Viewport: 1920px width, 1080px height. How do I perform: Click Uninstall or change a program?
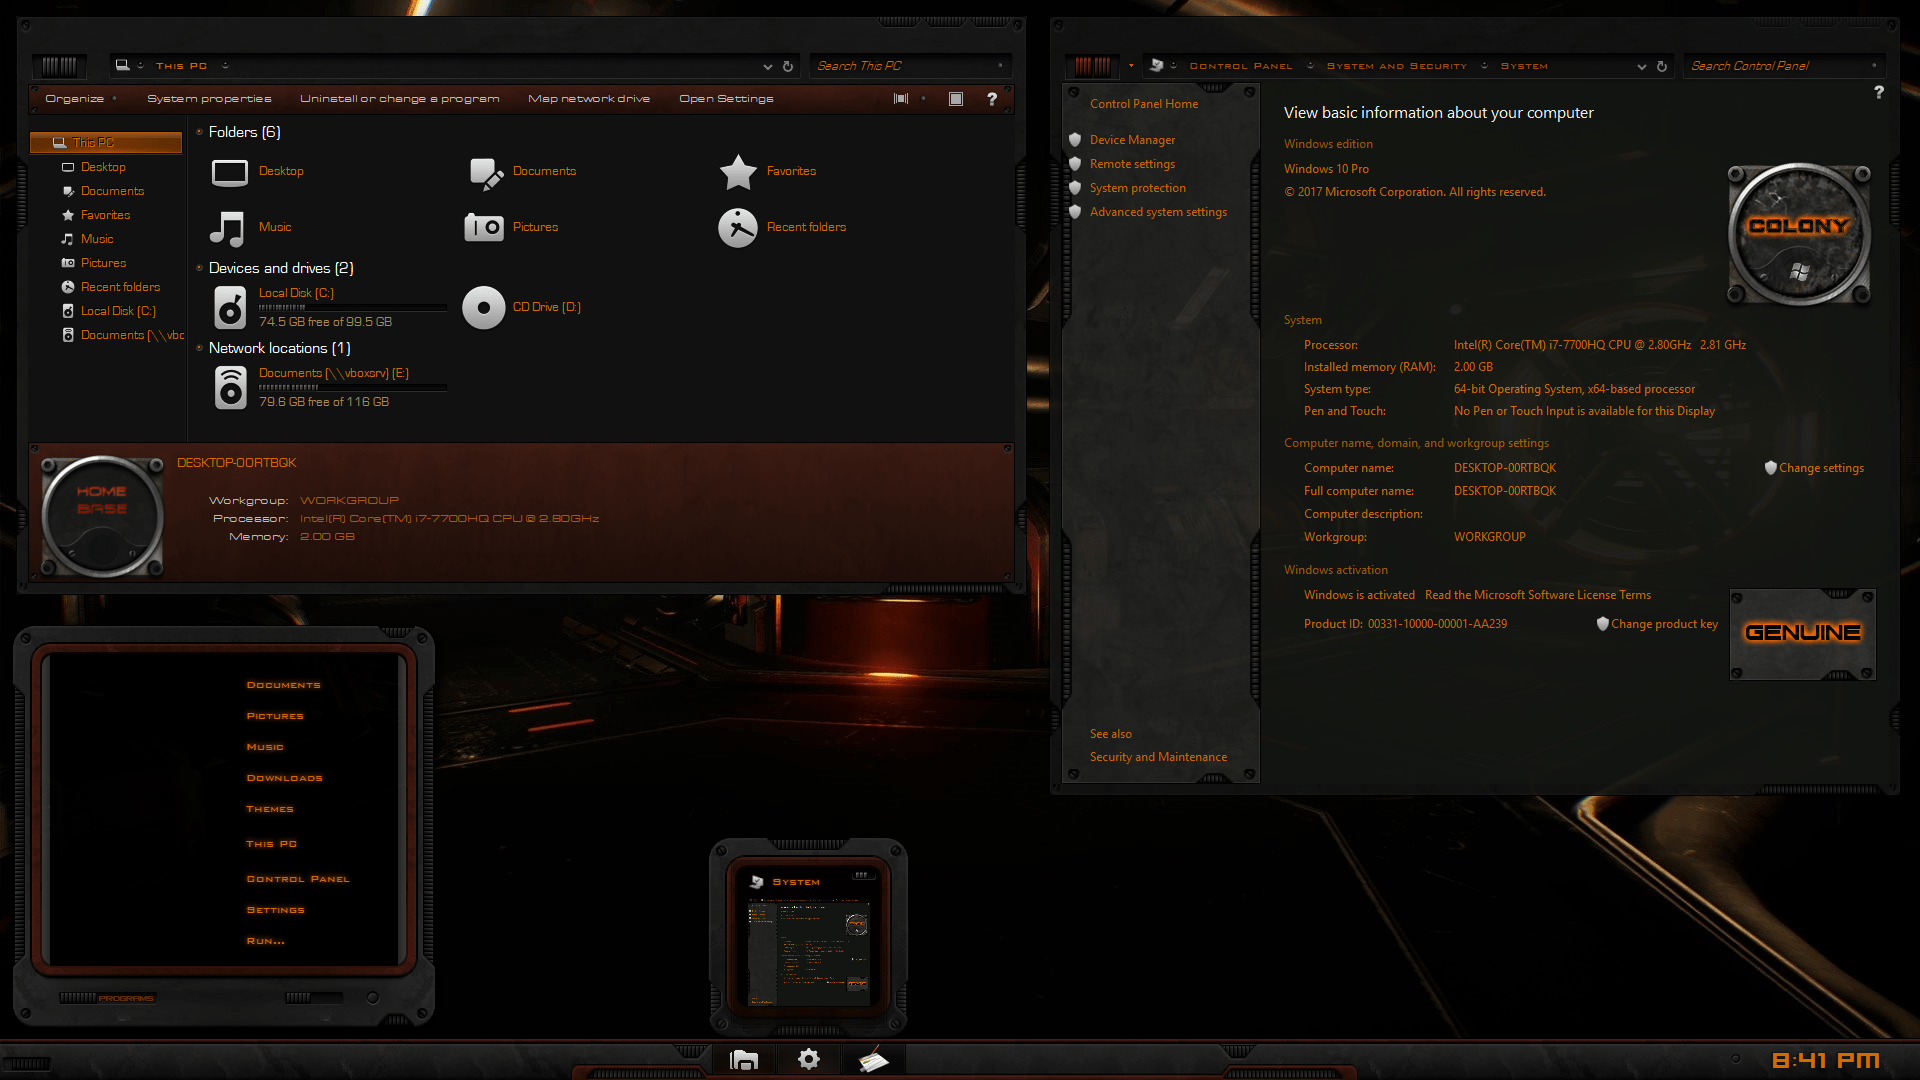coord(400,98)
